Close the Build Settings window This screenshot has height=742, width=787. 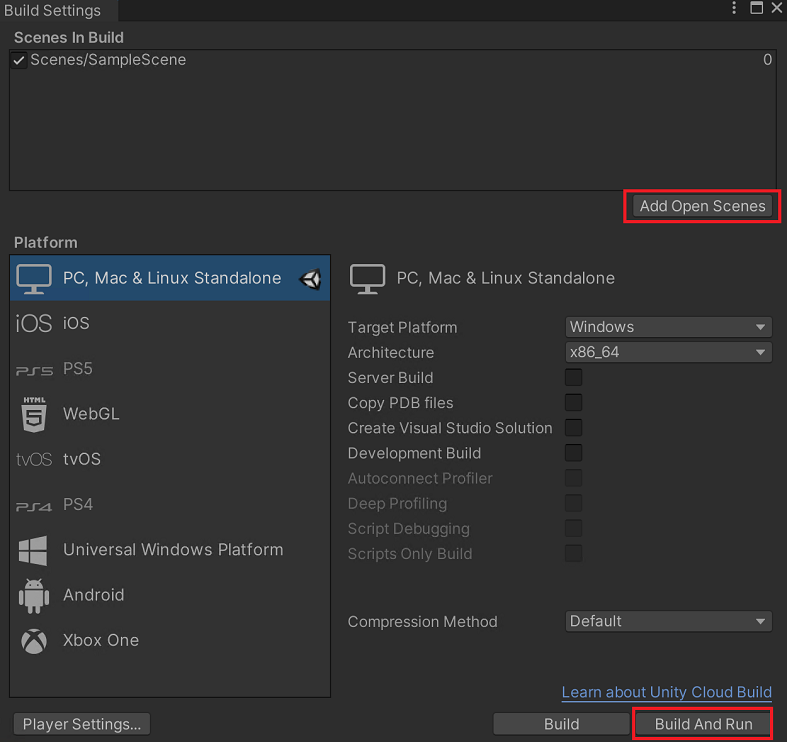776,8
